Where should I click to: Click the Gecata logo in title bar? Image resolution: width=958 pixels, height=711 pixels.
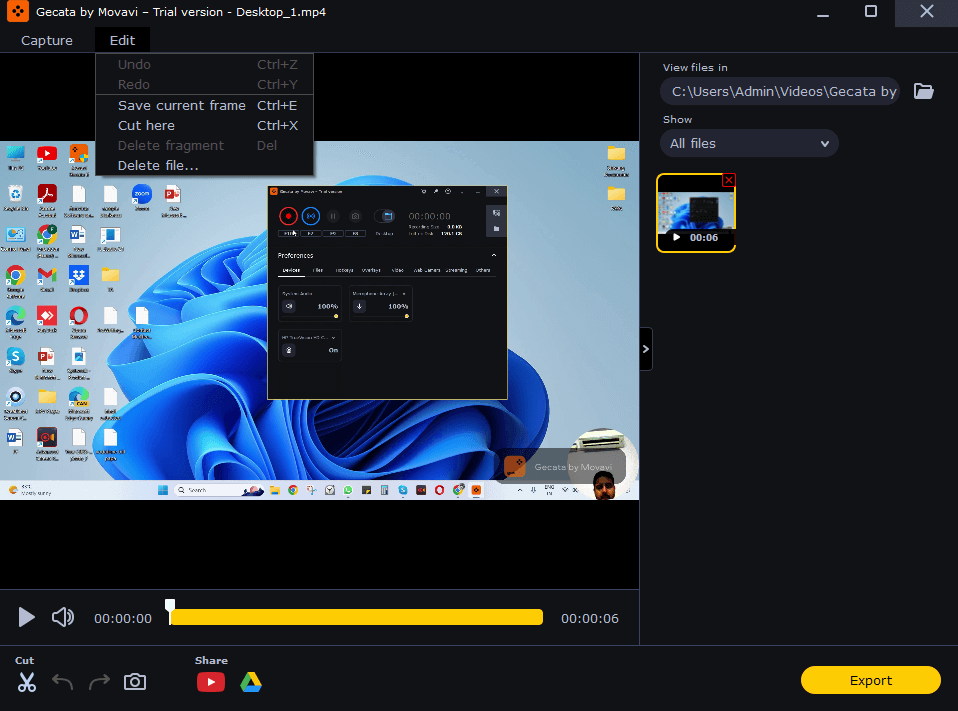point(18,12)
